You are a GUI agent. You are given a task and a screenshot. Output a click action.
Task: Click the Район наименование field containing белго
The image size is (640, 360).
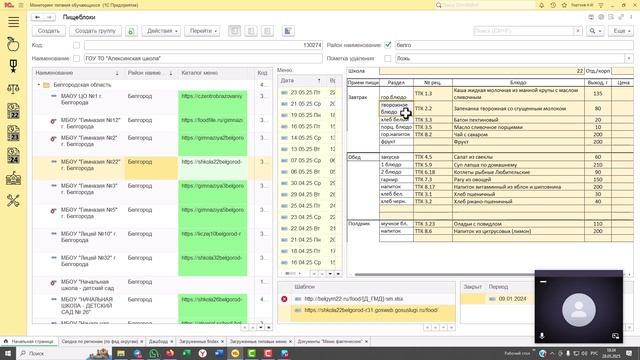(514, 45)
